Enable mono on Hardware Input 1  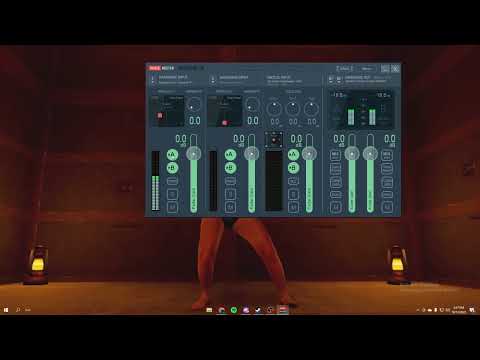click(172, 181)
